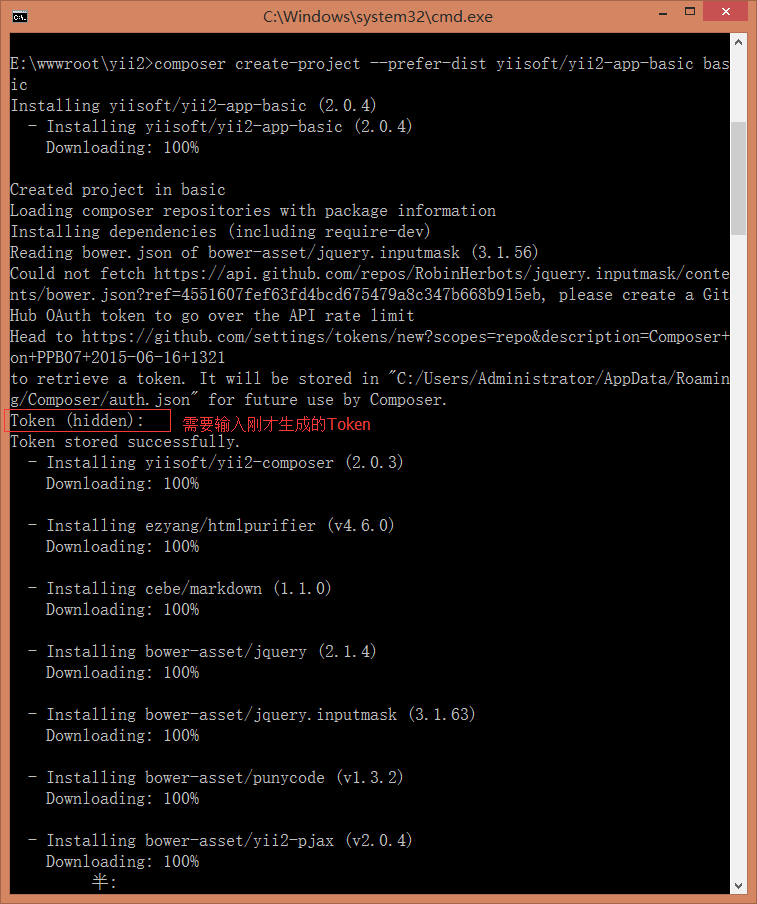Click the "Token stored successfully." line
The height and width of the screenshot is (904, 757).
coord(125,442)
